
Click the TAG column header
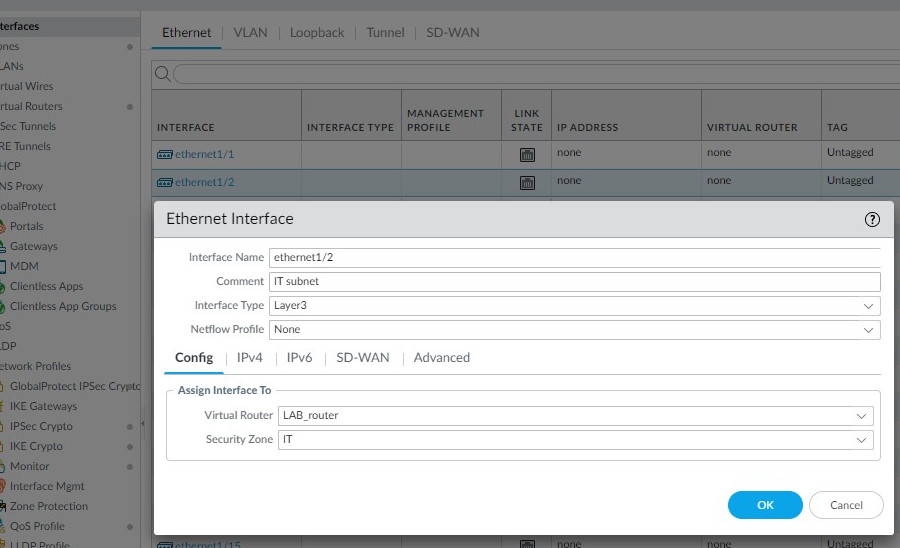[837, 127]
